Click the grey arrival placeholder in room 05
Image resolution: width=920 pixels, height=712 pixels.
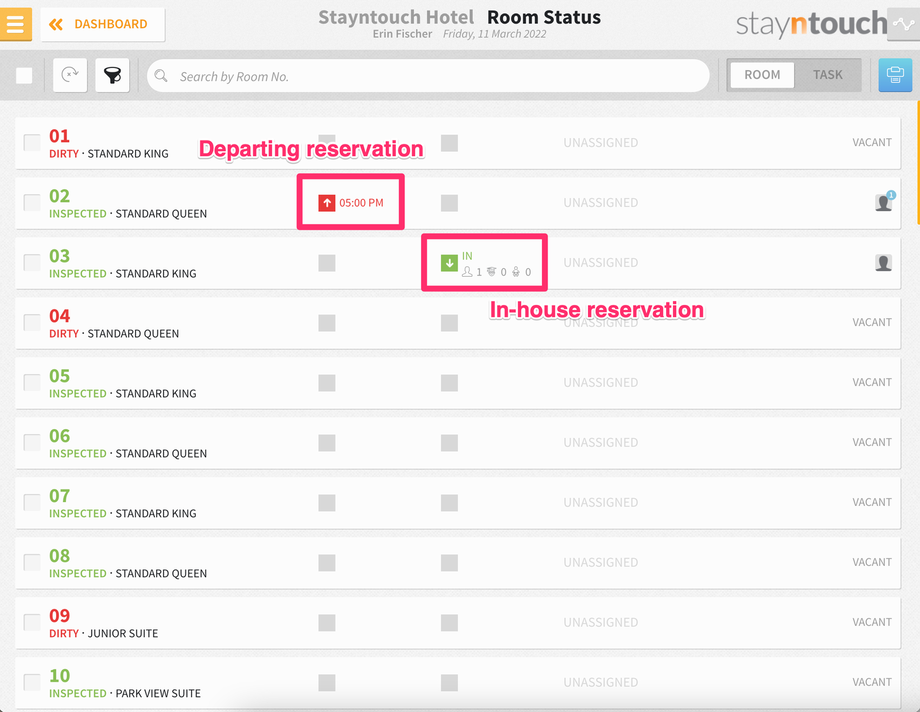[449, 383]
